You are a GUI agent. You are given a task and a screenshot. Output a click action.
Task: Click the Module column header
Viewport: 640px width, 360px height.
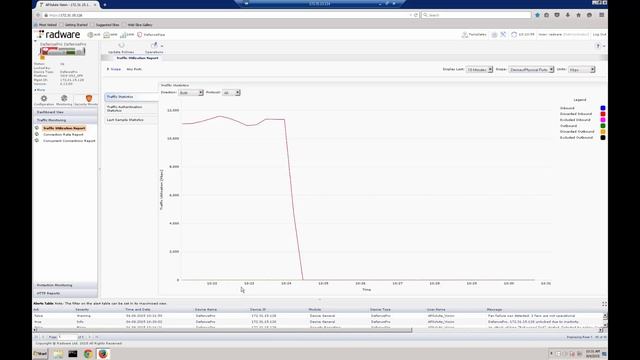coord(315,310)
